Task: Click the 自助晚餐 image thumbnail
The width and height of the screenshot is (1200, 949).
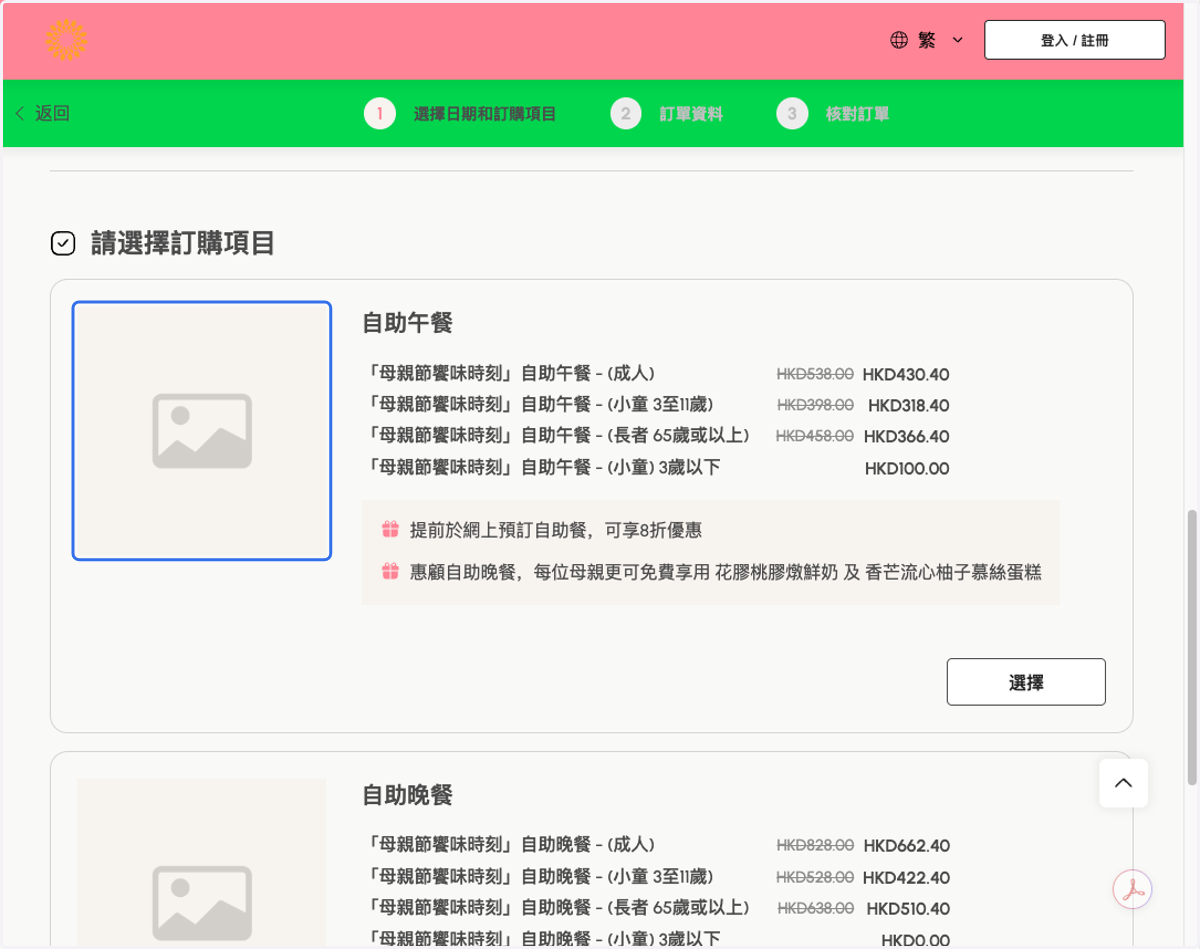Action: click(202, 863)
